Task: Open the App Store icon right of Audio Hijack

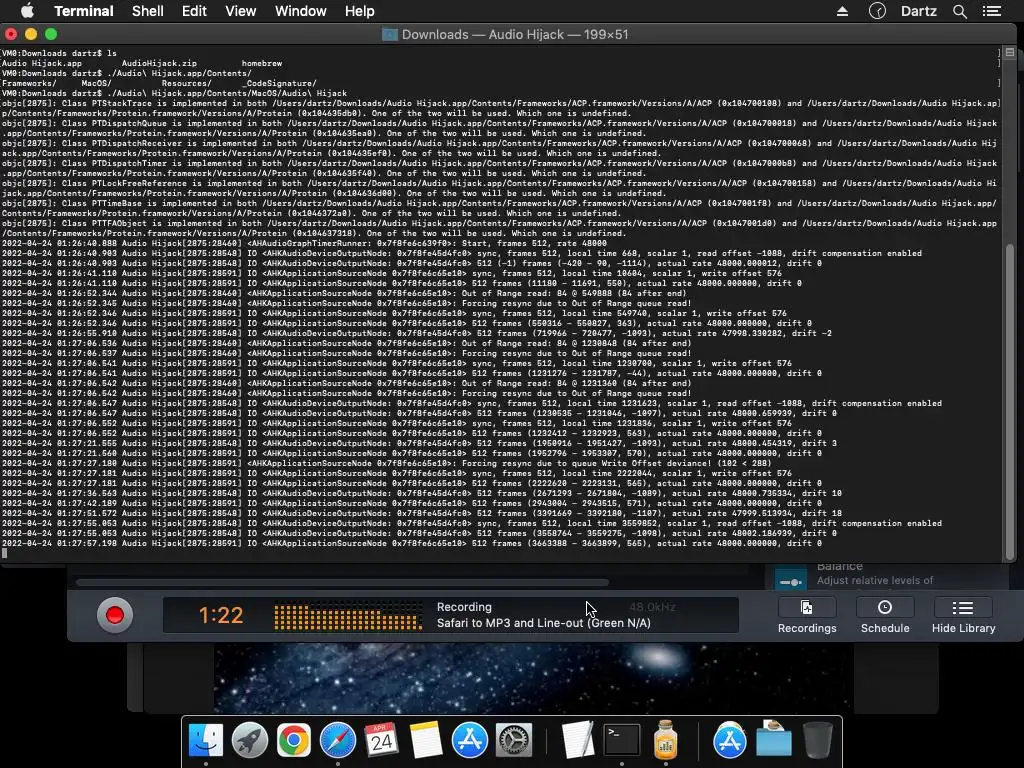Action: (729, 740)
